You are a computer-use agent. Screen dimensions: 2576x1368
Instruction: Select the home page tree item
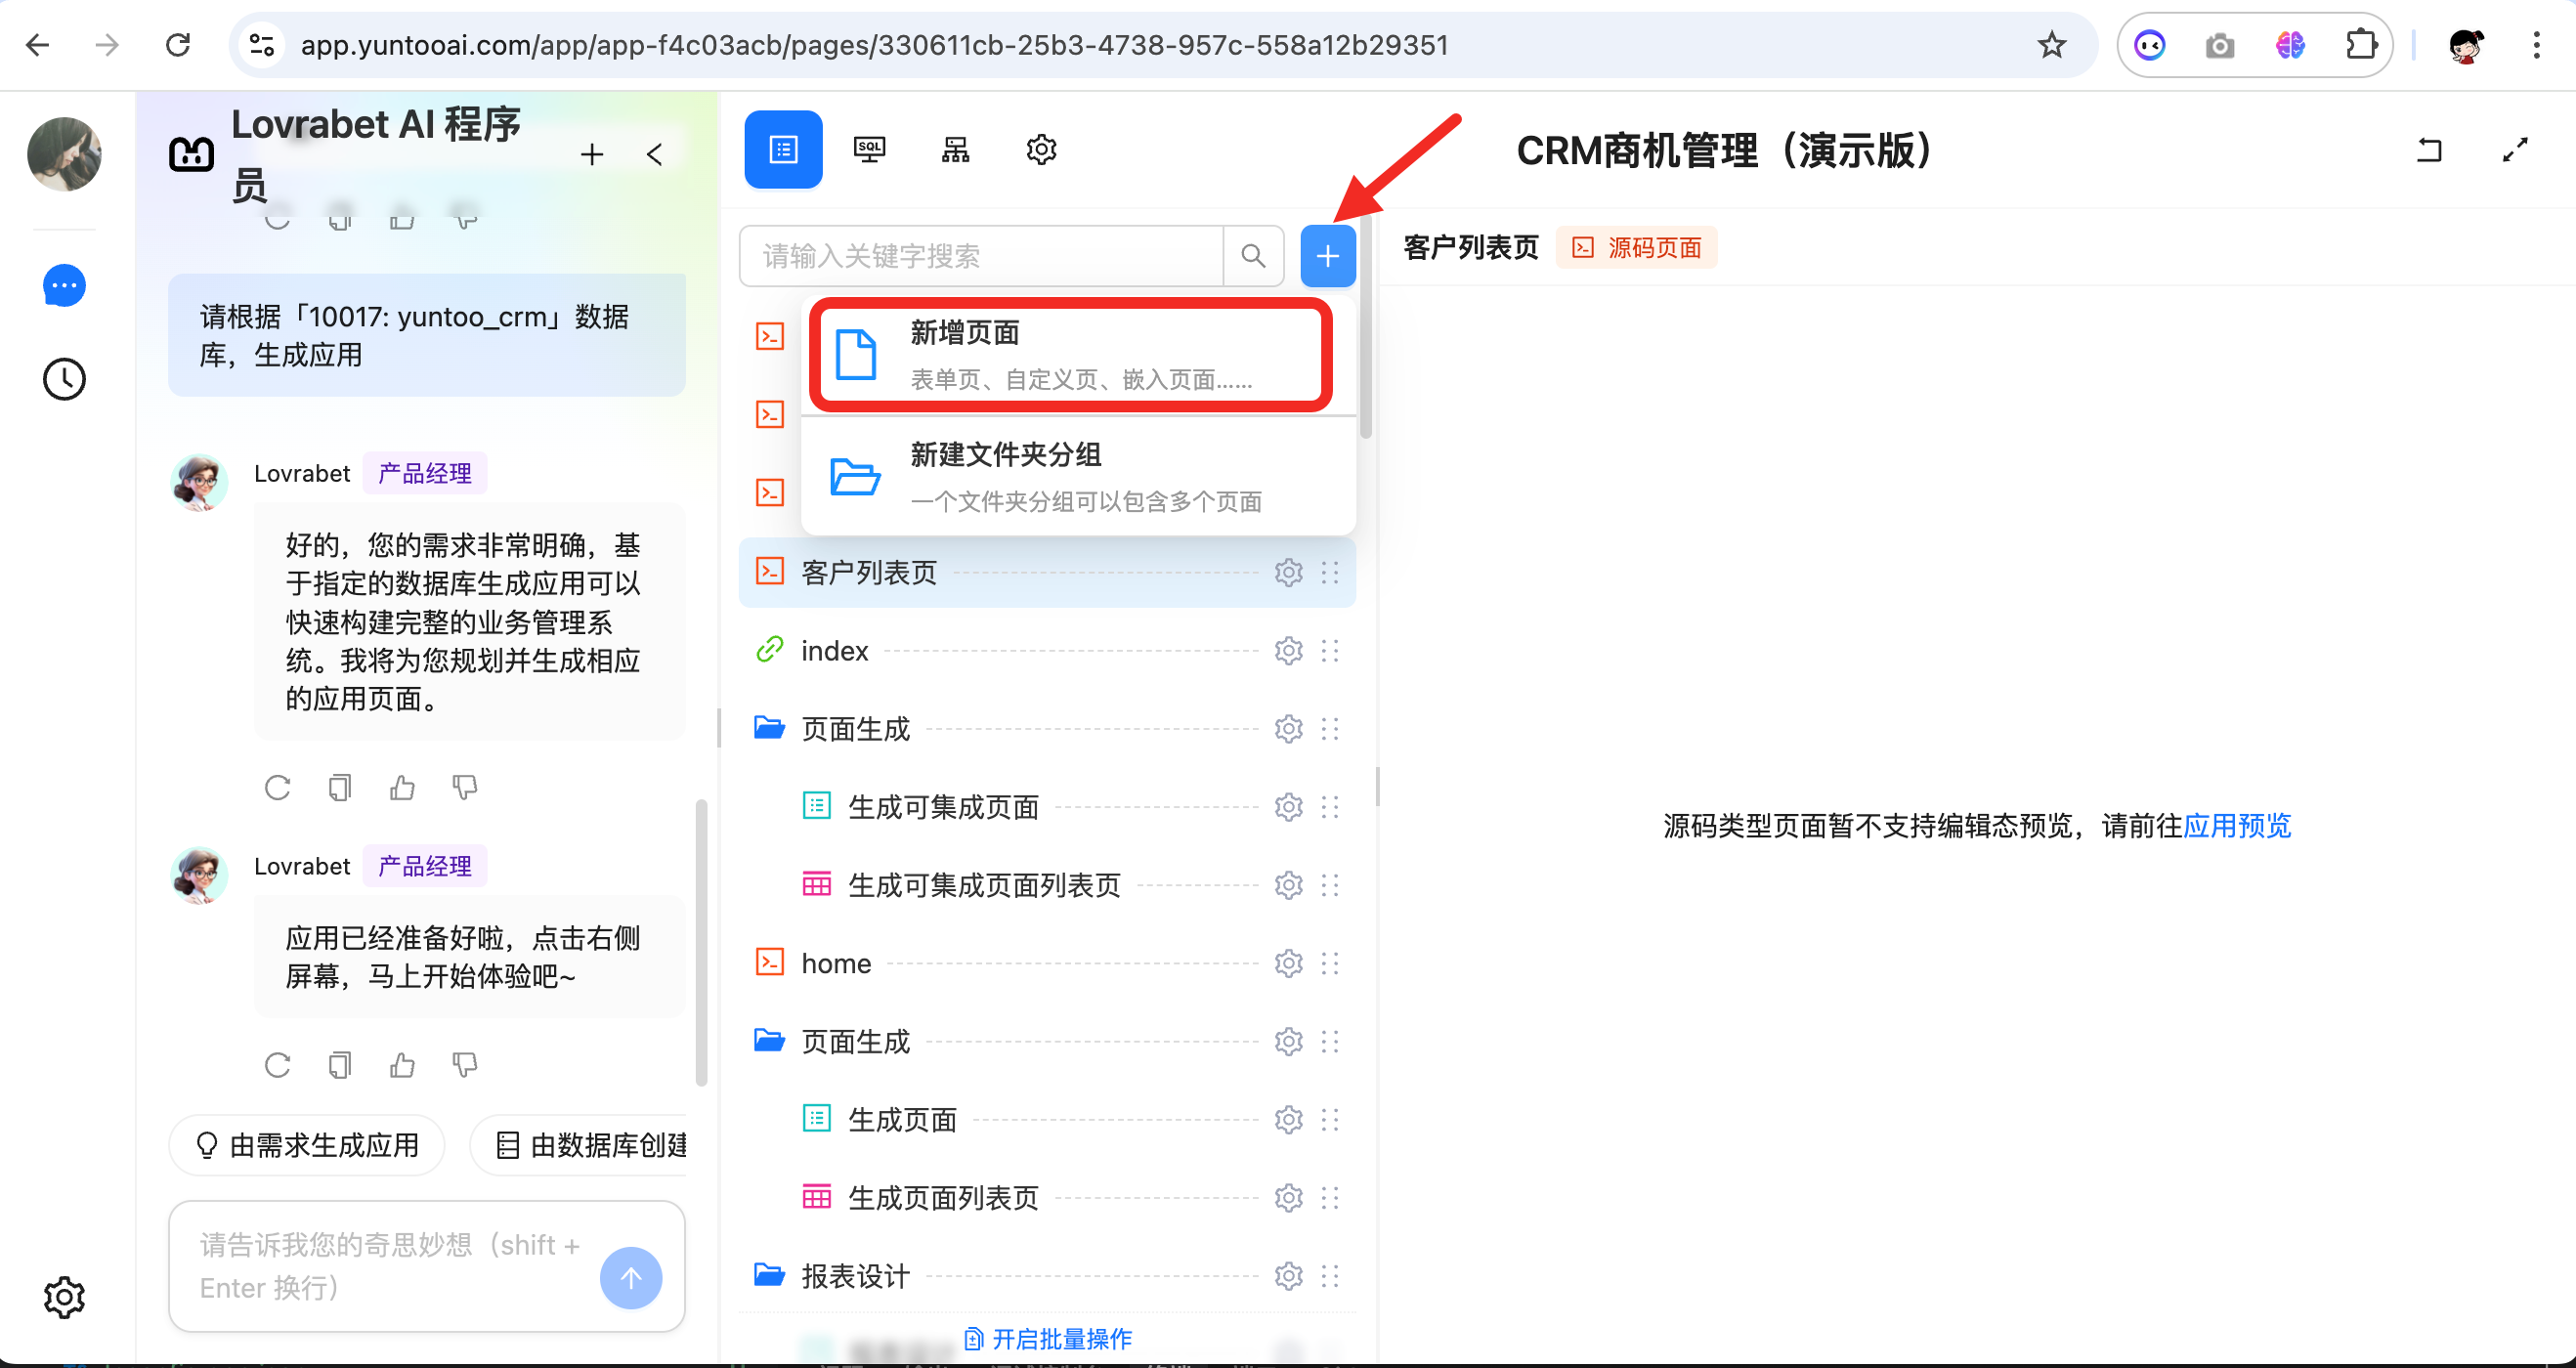[836, 963]
